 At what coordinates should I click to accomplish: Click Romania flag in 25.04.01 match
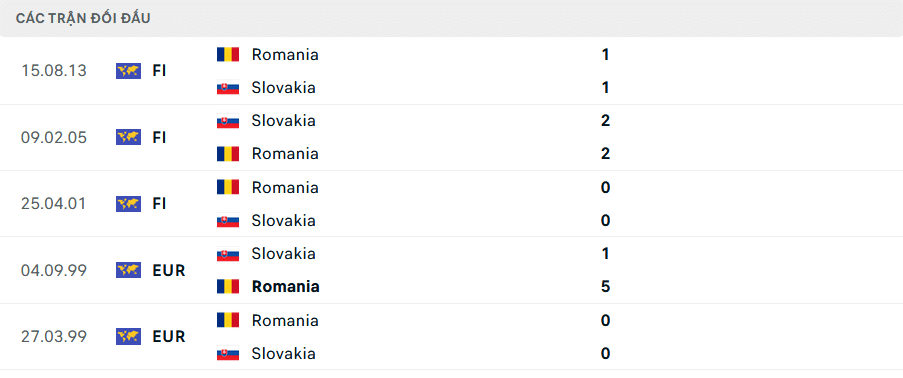(228, 187)
